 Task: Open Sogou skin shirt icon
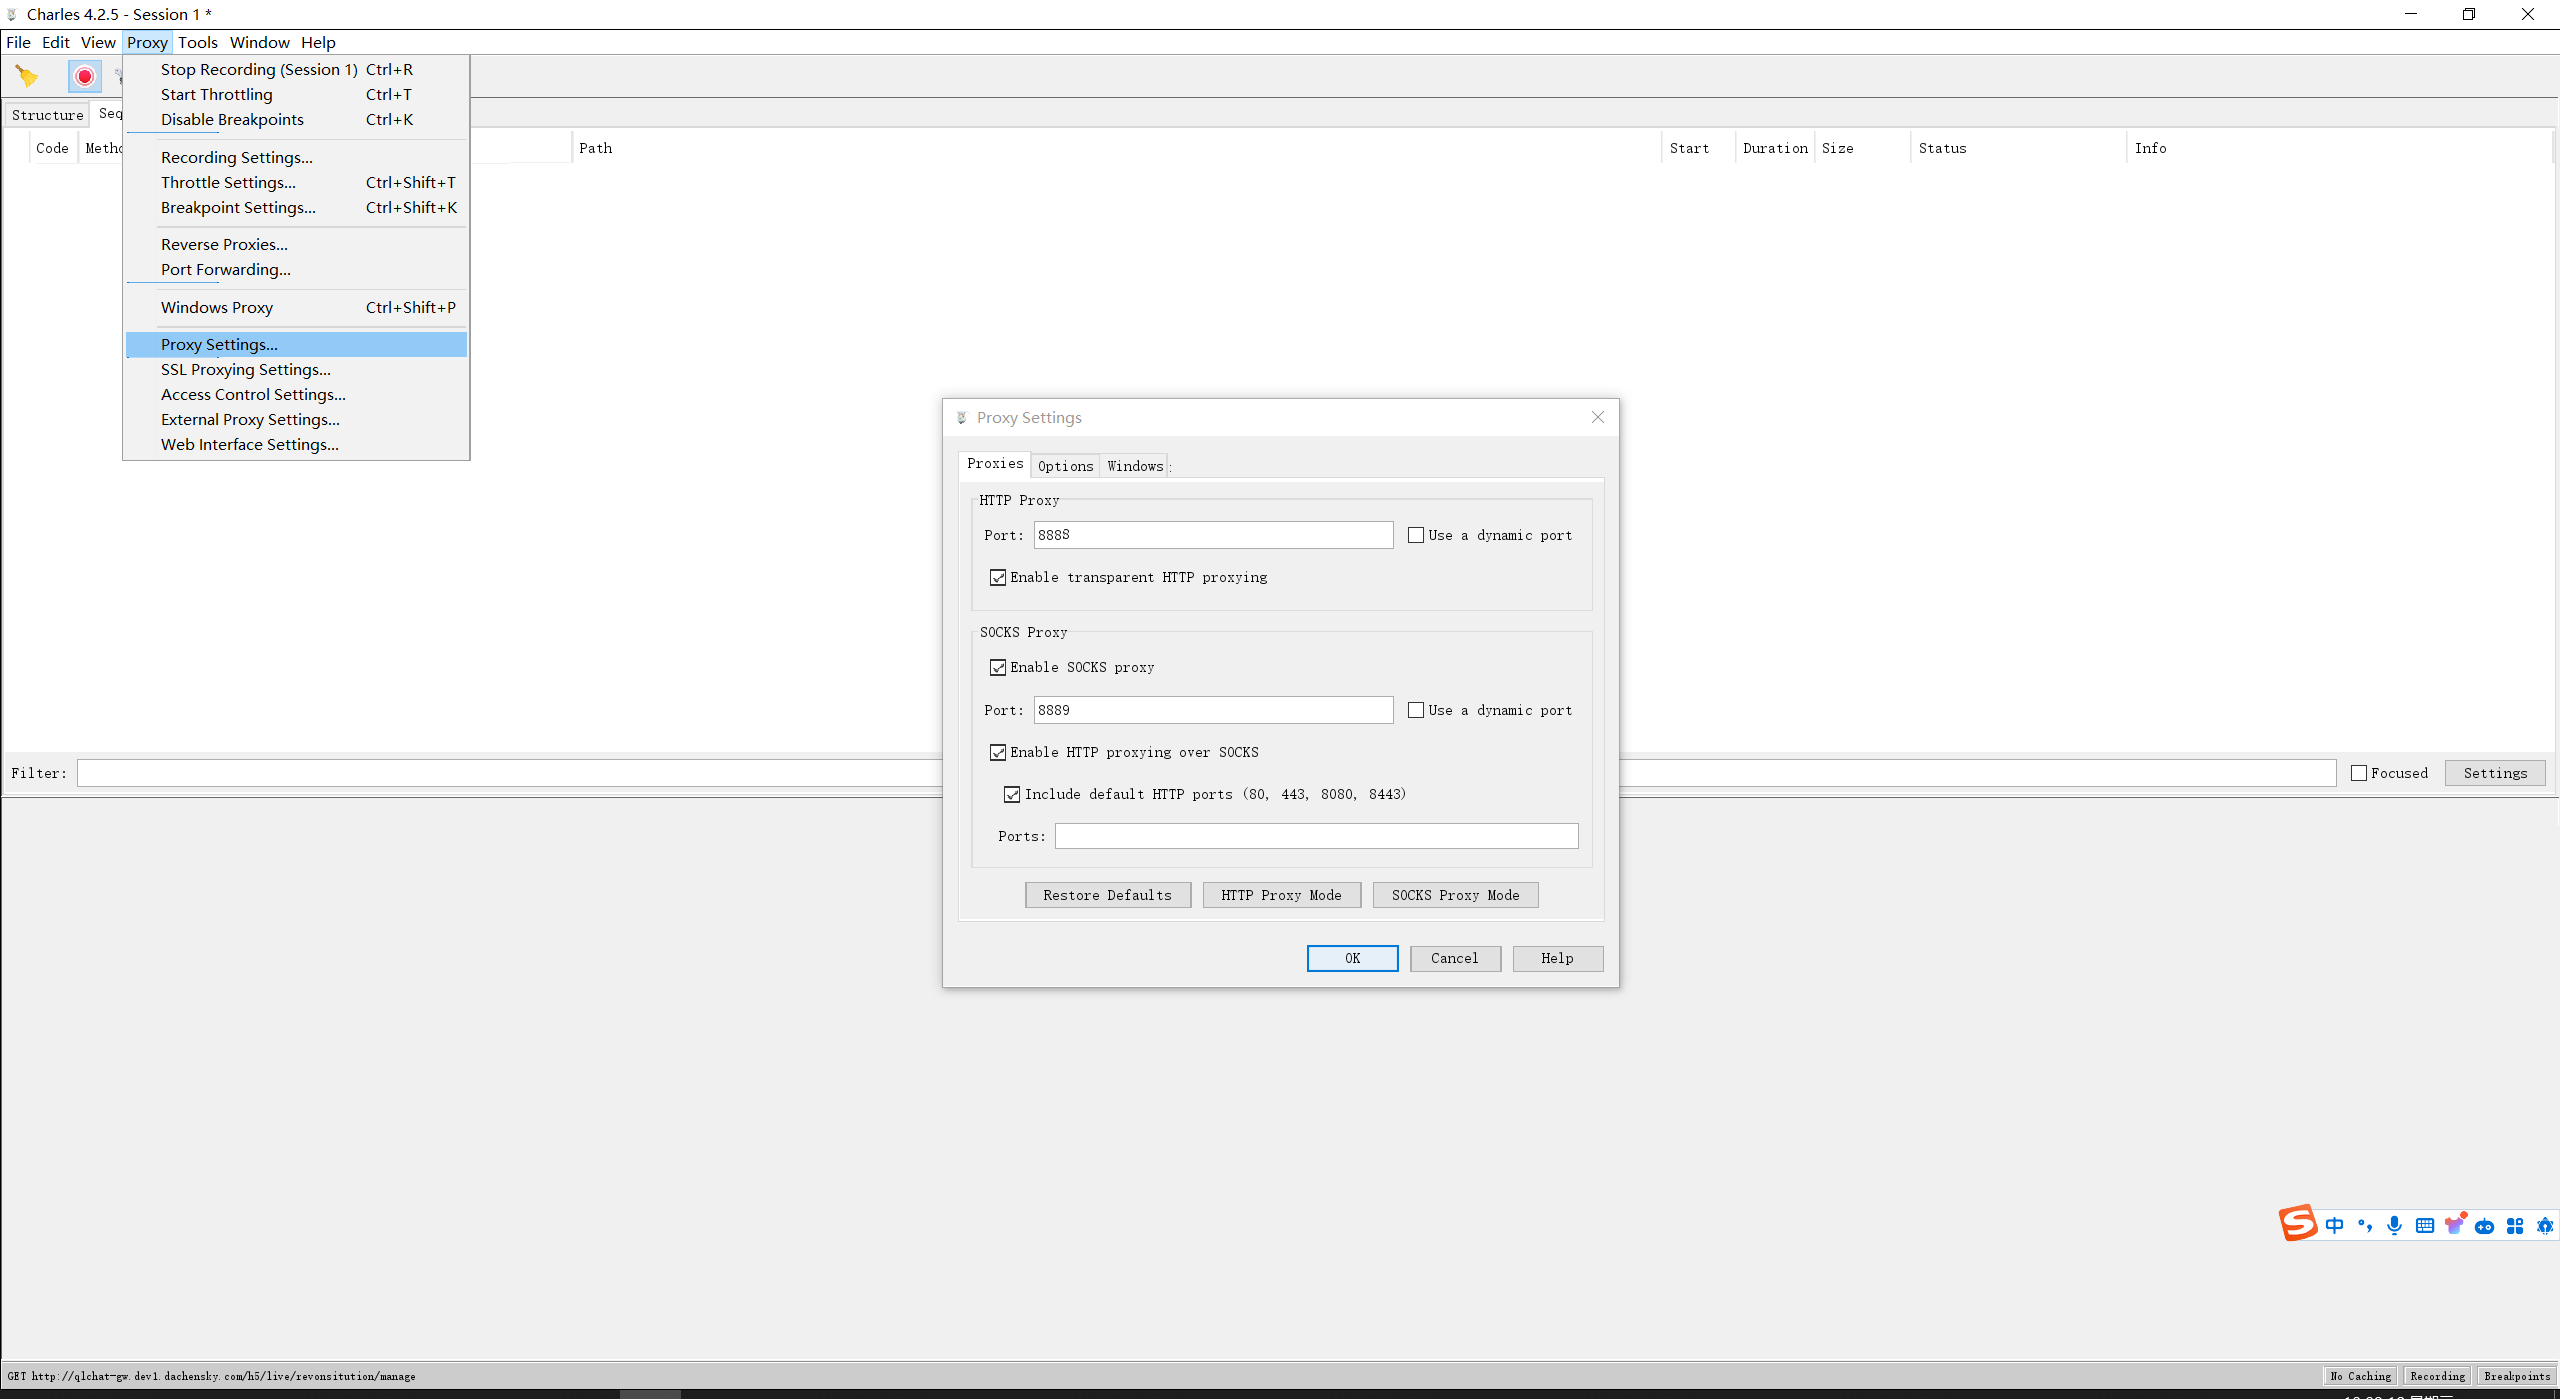[x=2455, y=1224]
